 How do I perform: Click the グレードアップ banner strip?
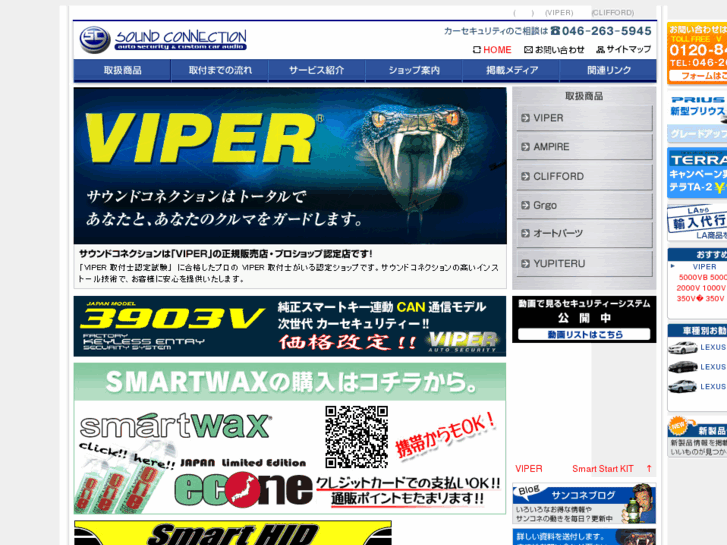pyautogui.click(x=697, y=134)
